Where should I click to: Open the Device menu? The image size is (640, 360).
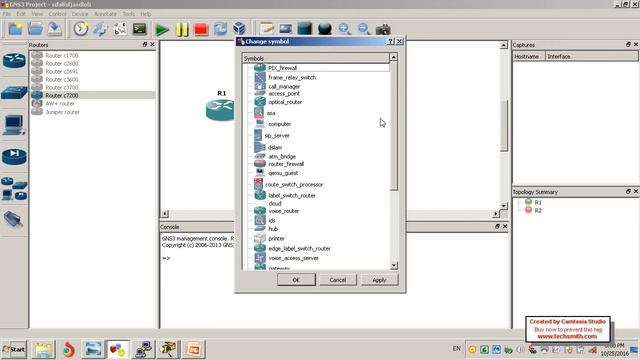click(80, 13)
